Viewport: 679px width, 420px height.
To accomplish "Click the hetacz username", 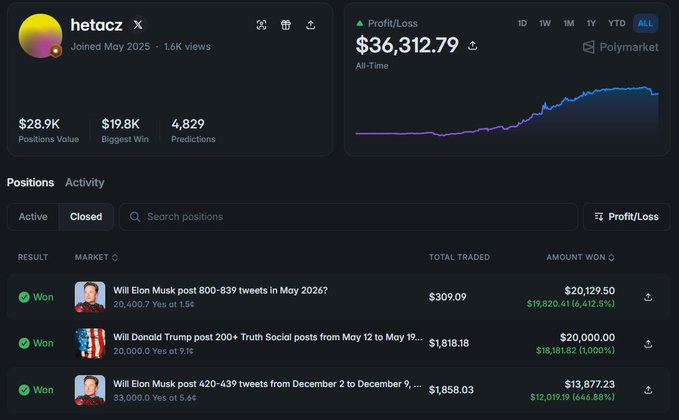I will tap(96, 25).
